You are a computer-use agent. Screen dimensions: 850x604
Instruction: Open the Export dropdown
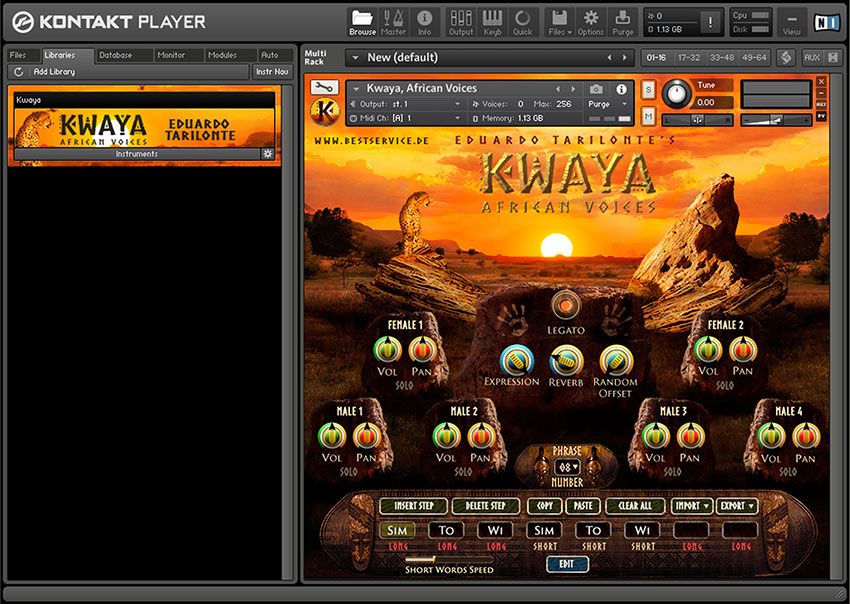(x=737, y=506)
